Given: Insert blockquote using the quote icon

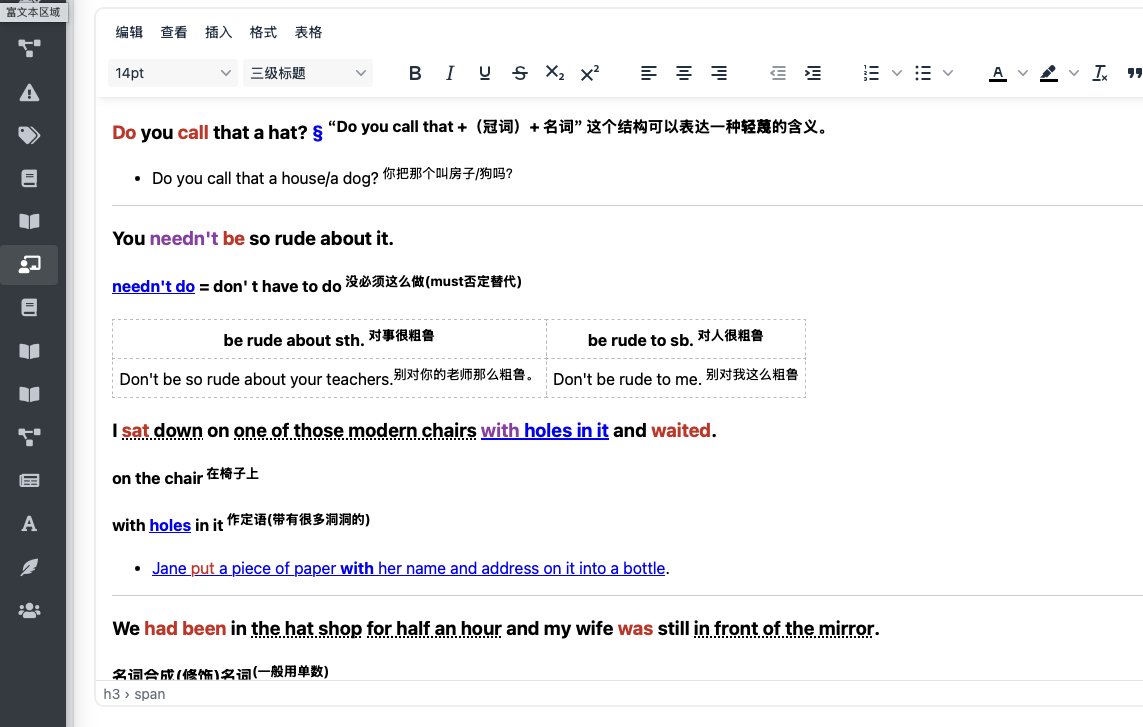Looking at the screenshot, I should coord(1134,73).
